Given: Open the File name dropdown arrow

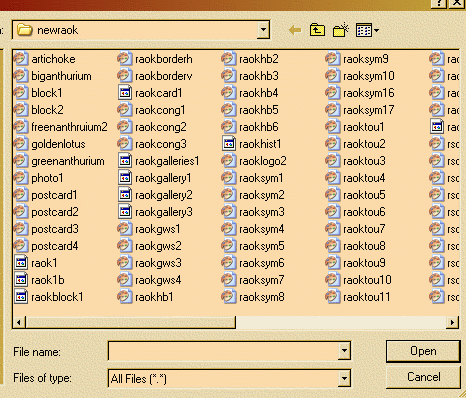Looking at the screenshot, I should 344,351.
